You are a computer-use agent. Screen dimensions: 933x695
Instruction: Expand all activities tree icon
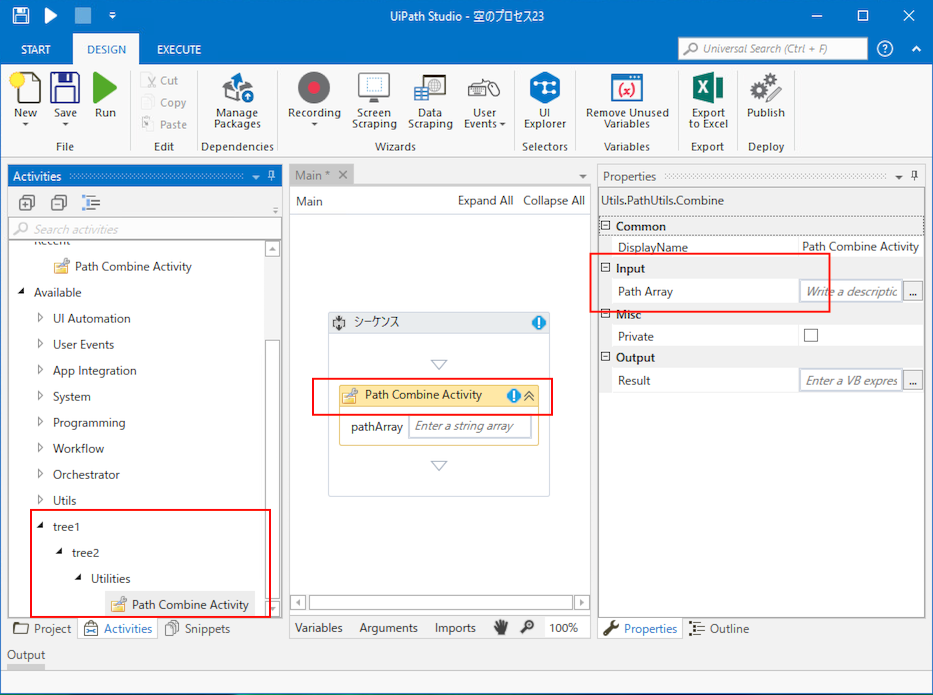27,203
